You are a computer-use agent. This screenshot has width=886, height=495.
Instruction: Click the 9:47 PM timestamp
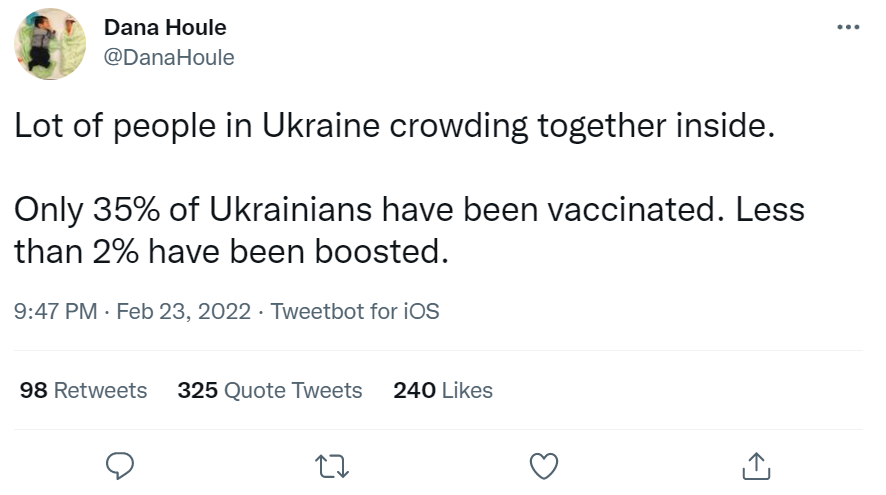coord(55,311)
